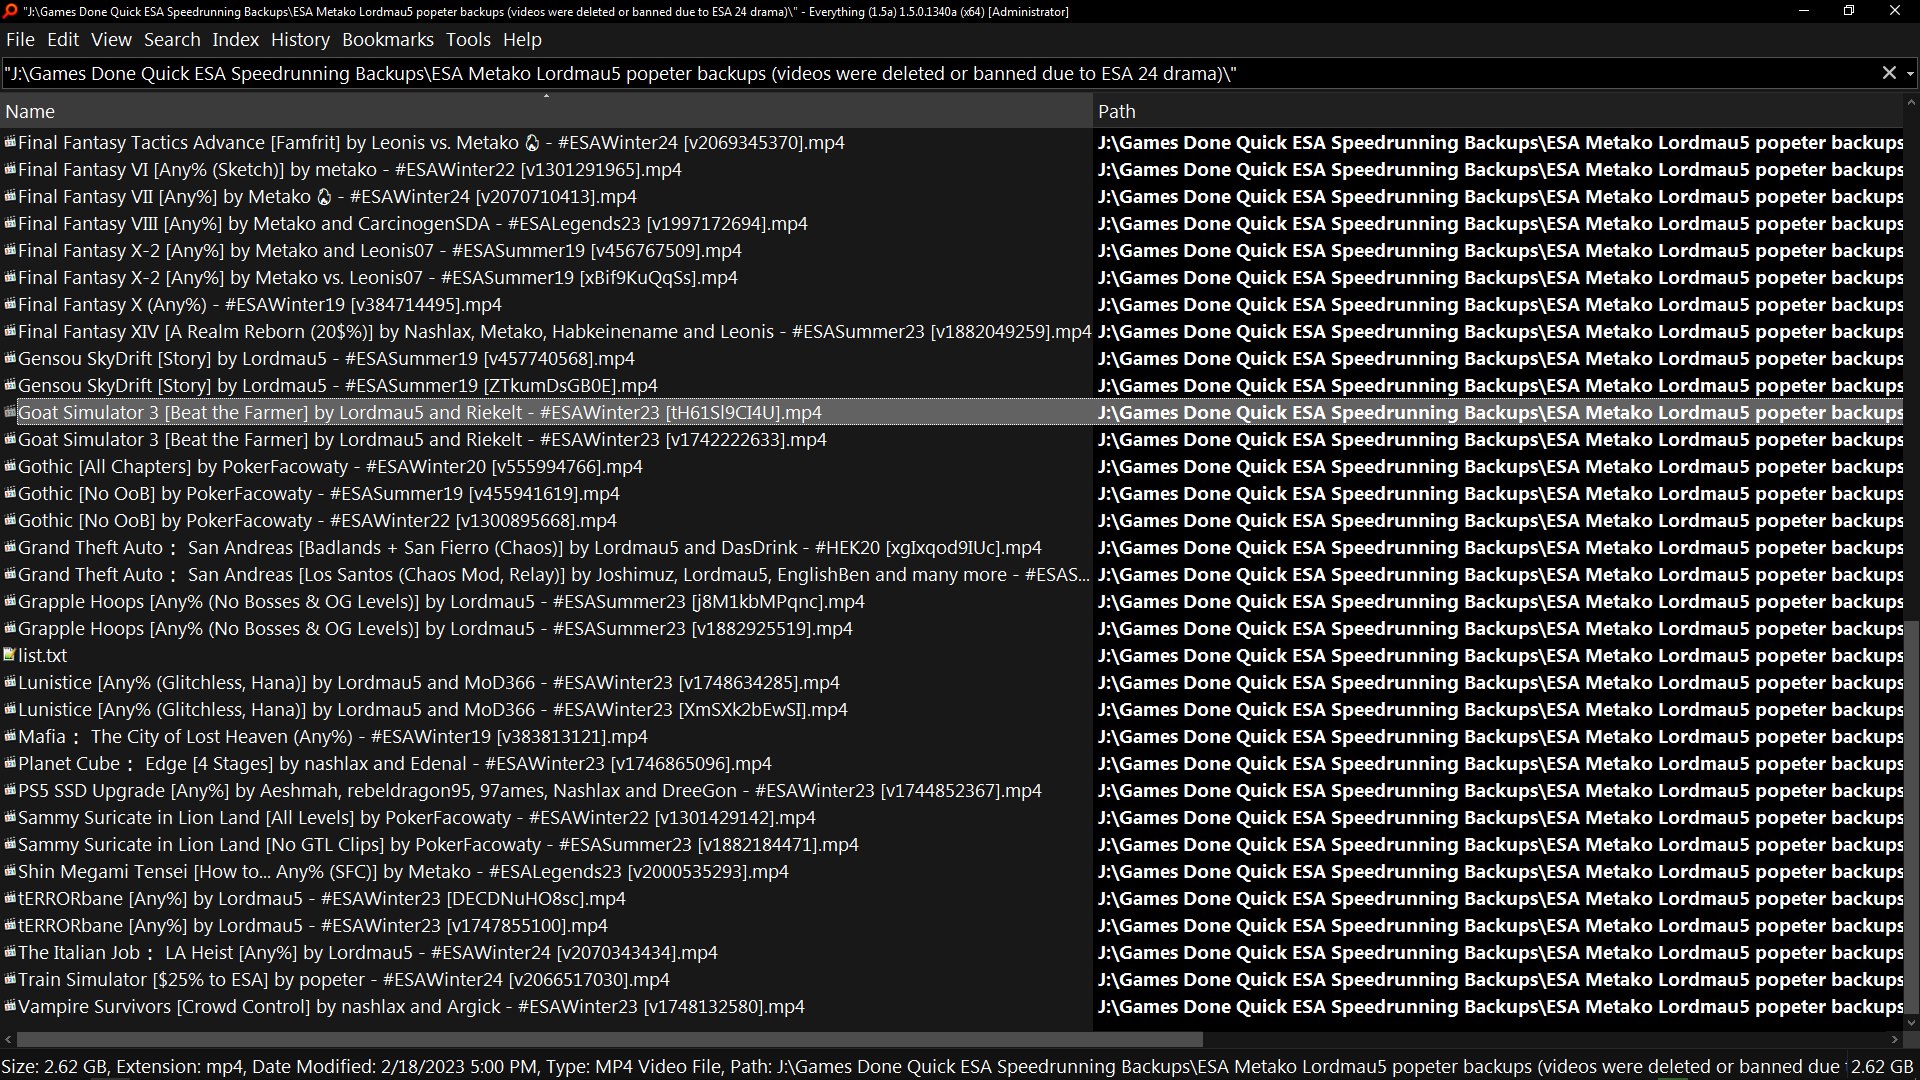Screen dimensions: 1920x1080
Task: Click file icon of GTA San Andreas Badlands row
Action: [10, 547]
